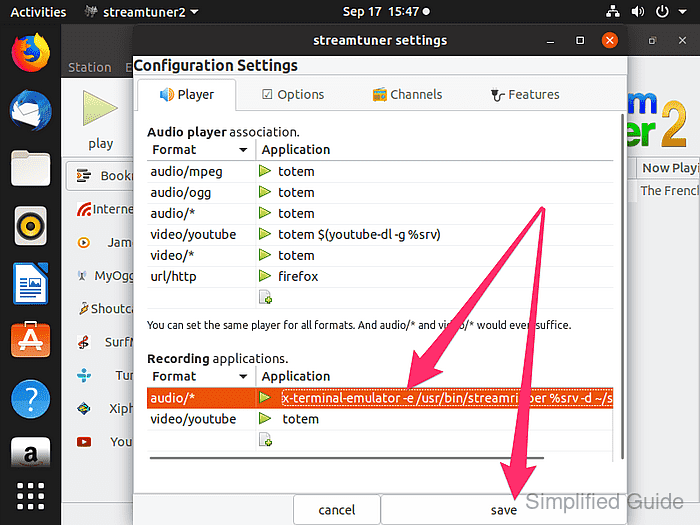Click the play arrow in the audio/mpeg row
Image resolution: width=700 pixels, height=525 pixels.
click(265, 171)
